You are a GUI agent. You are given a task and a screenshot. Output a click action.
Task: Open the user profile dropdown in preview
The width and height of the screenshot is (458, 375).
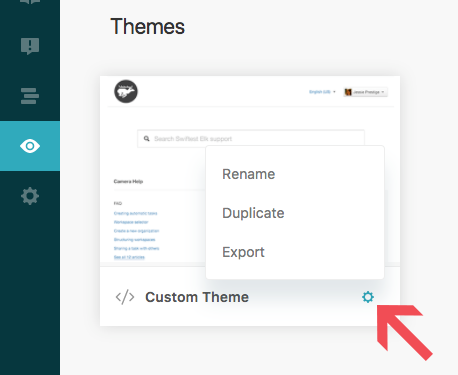tap(366, 92)
